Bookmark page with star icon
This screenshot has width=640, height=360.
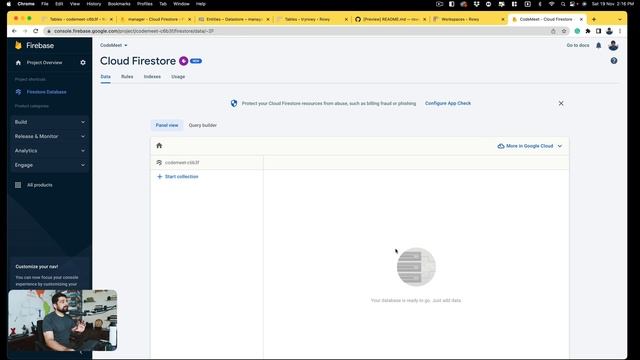pyautogui.click(x=564, y=31)
